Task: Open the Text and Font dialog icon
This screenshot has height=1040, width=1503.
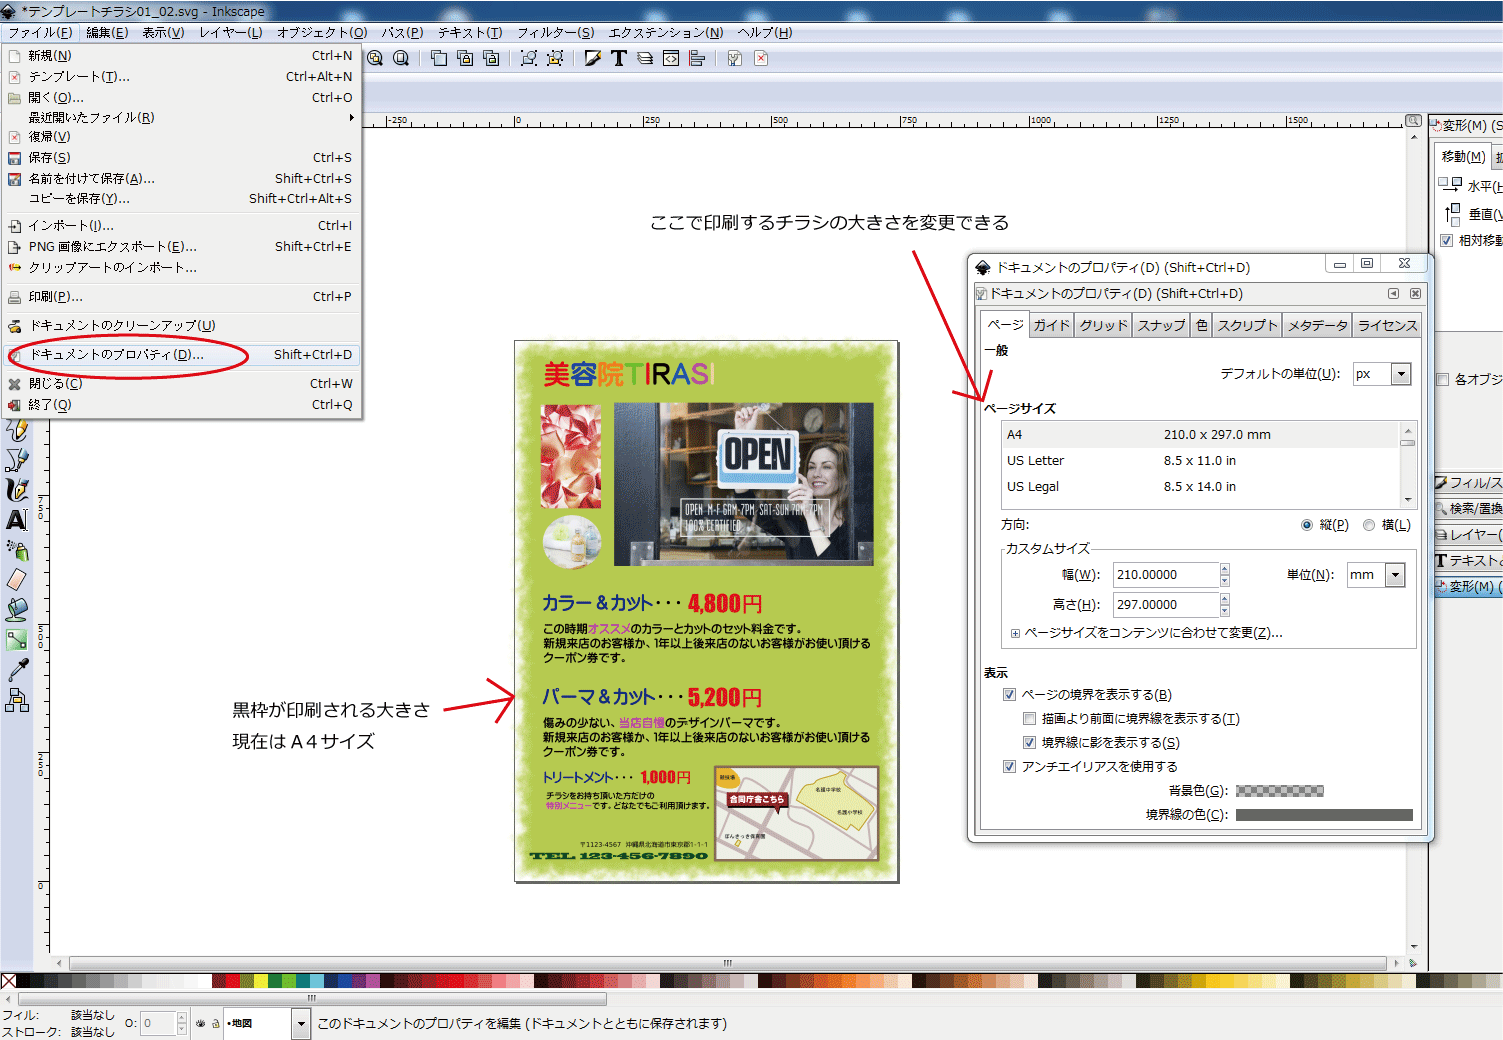Action: point(619,58)
